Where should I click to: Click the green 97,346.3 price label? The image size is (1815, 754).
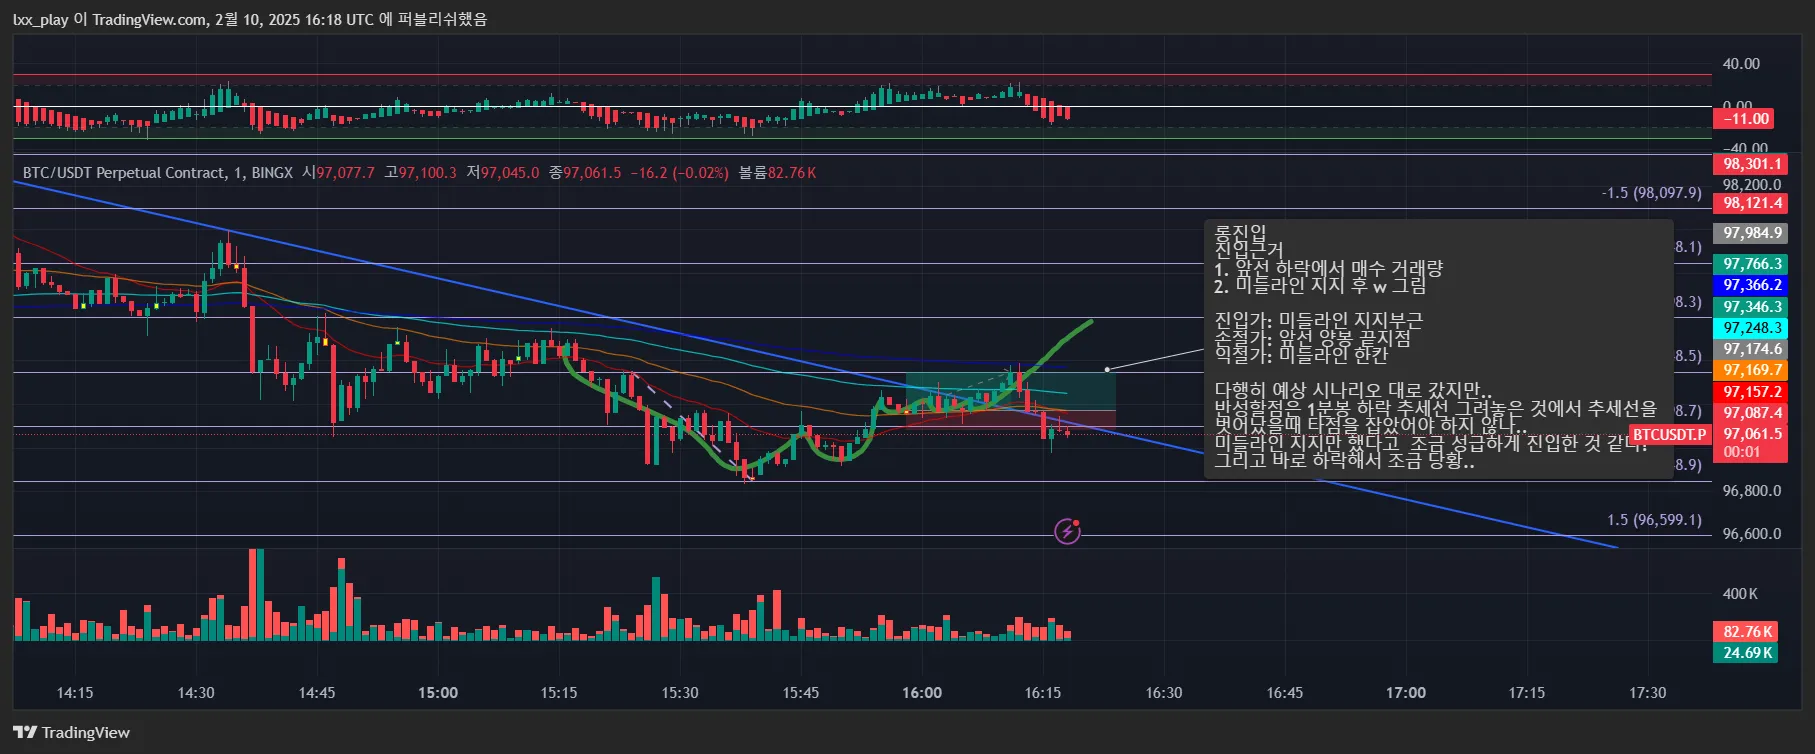[1752, 307]
